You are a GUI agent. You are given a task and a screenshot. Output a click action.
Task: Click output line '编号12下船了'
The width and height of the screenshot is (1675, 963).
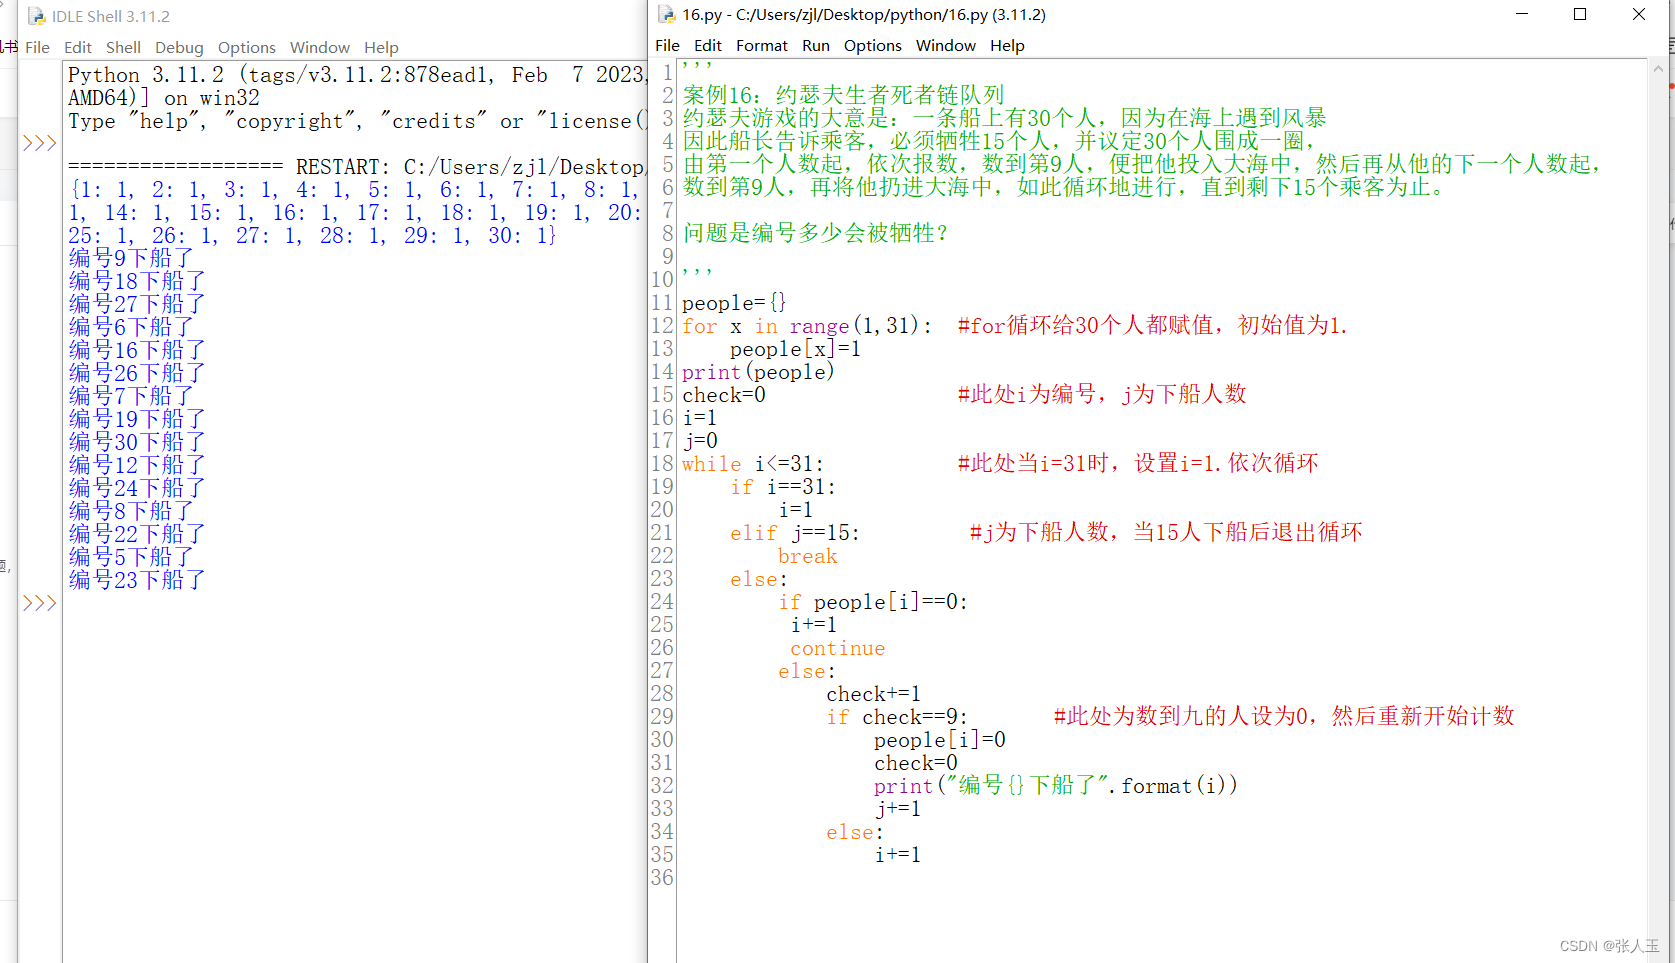pyautogui.click(x=136, y=465)
